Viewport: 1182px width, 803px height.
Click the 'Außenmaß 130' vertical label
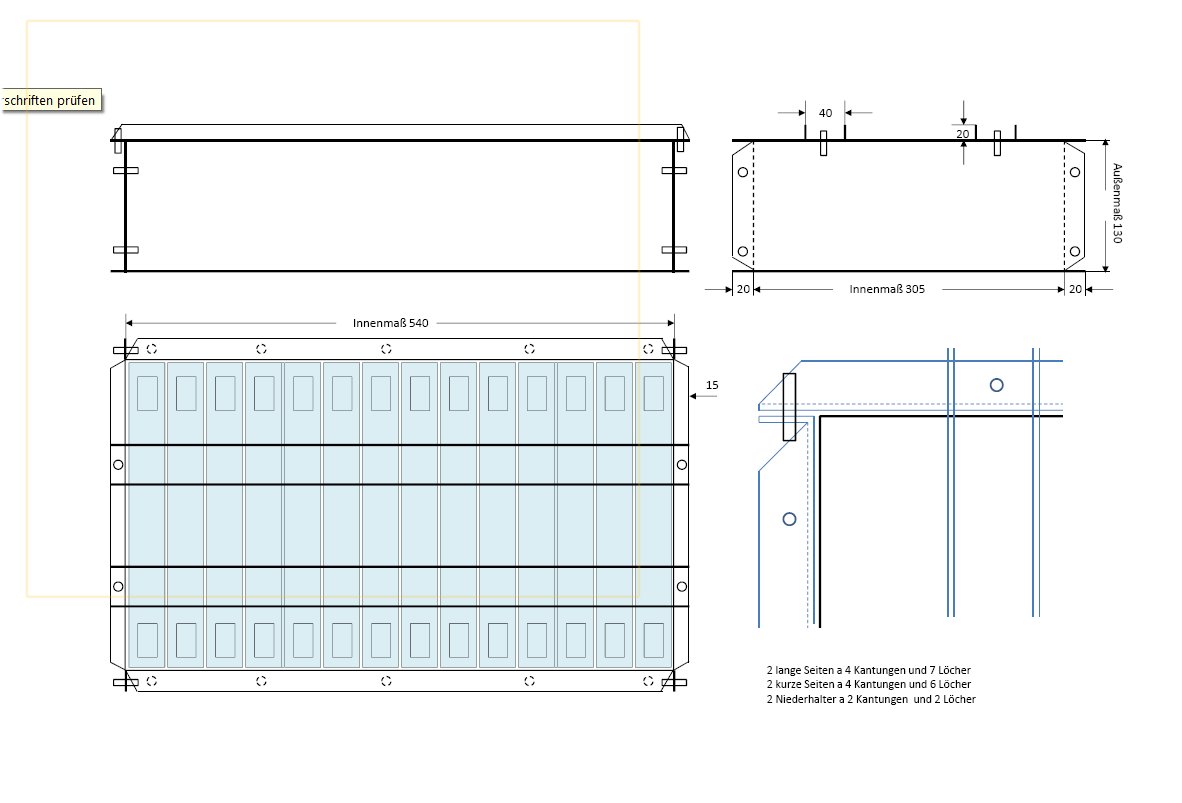tap(1118, 204)
